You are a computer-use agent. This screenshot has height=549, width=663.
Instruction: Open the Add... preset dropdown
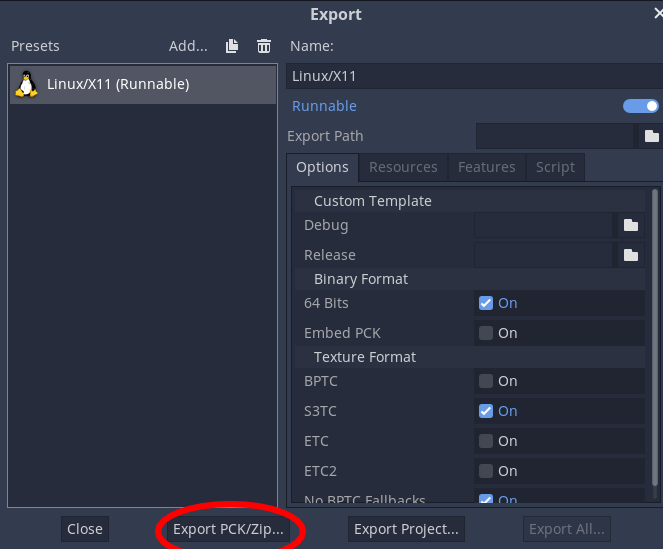[x=188, y=46]
